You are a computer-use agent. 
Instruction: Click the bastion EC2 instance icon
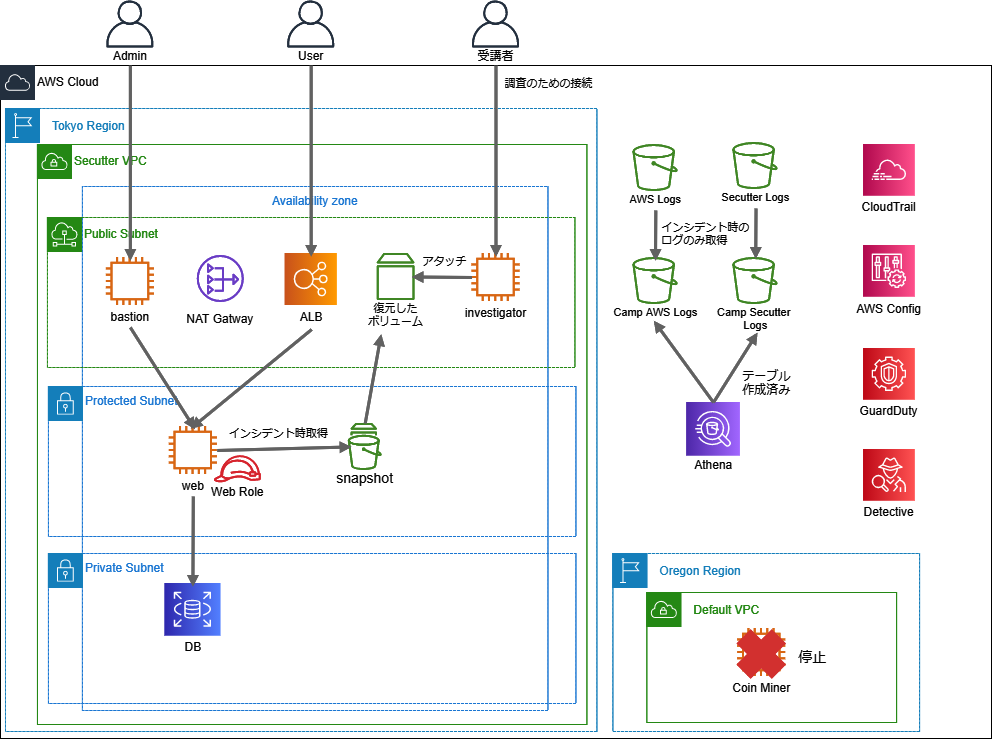tap(130, 279)
